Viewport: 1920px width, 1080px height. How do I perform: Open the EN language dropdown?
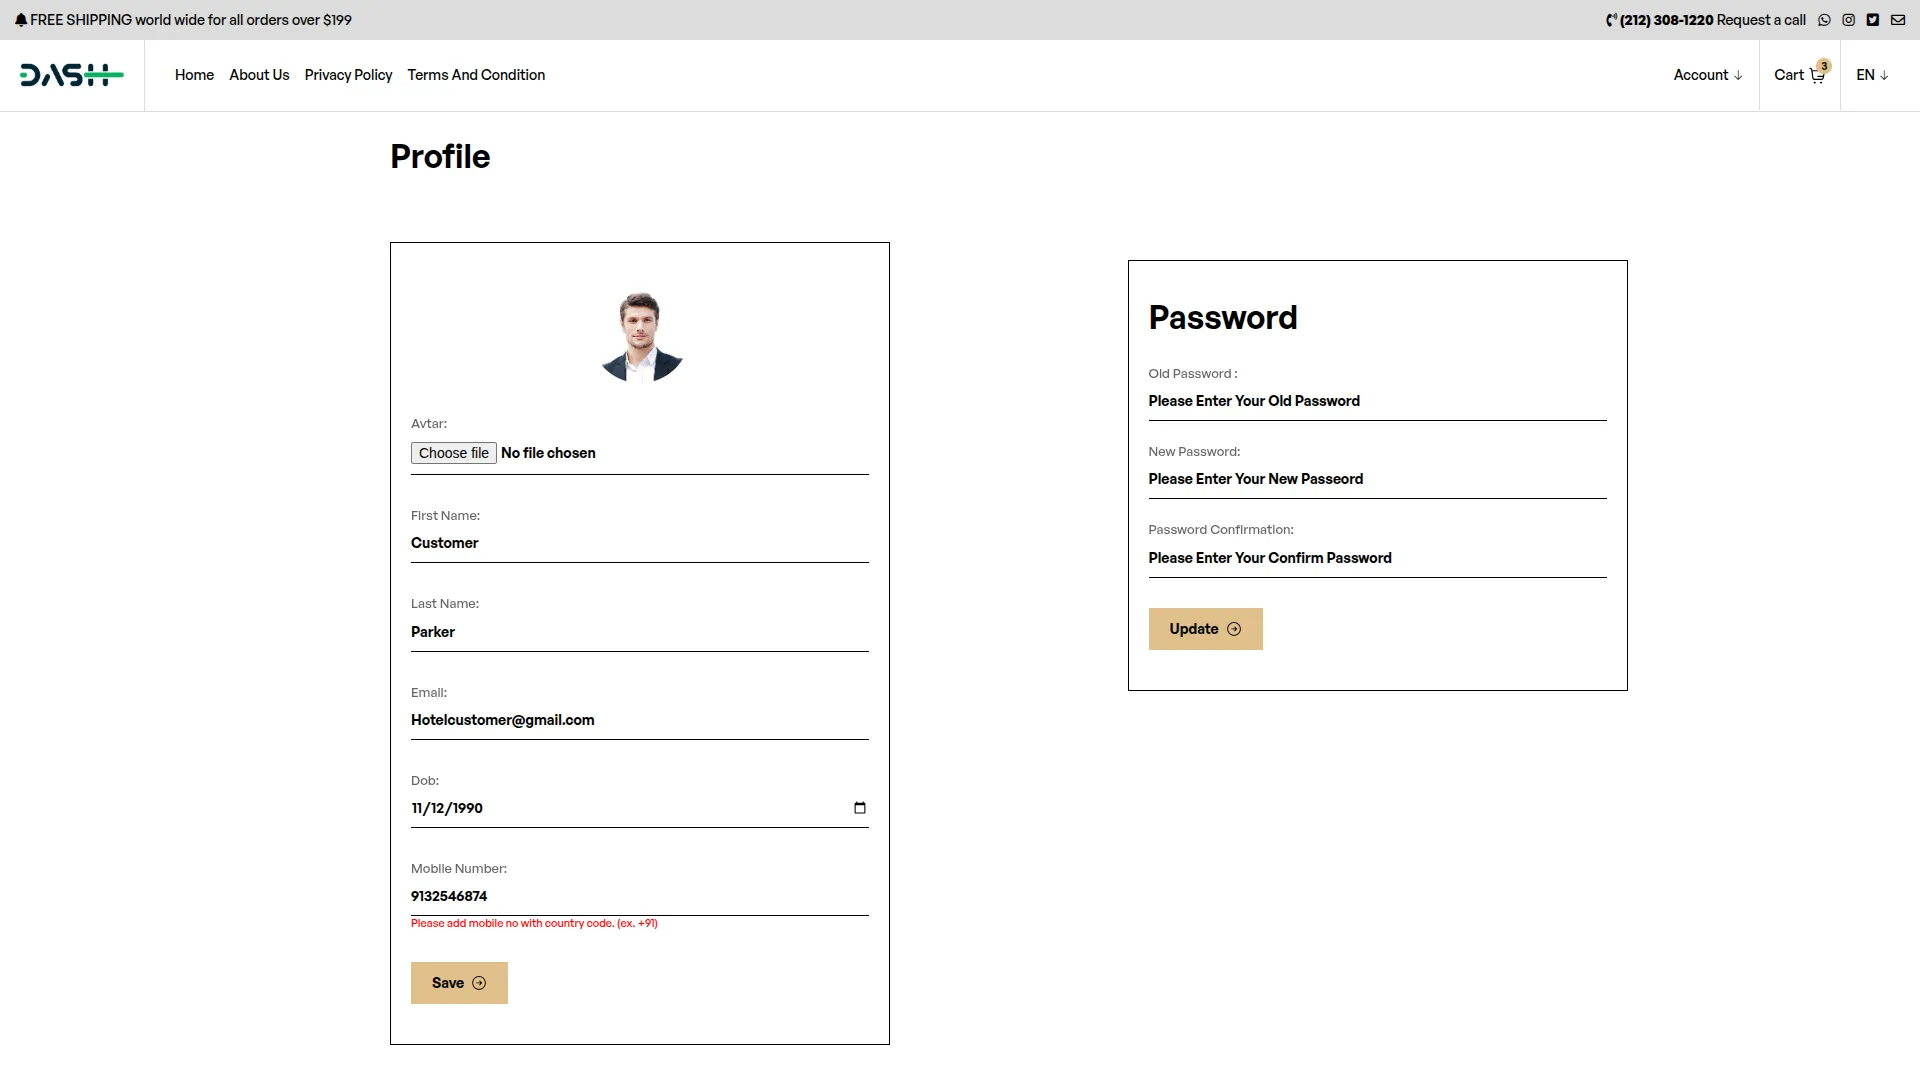point(1871,75)
